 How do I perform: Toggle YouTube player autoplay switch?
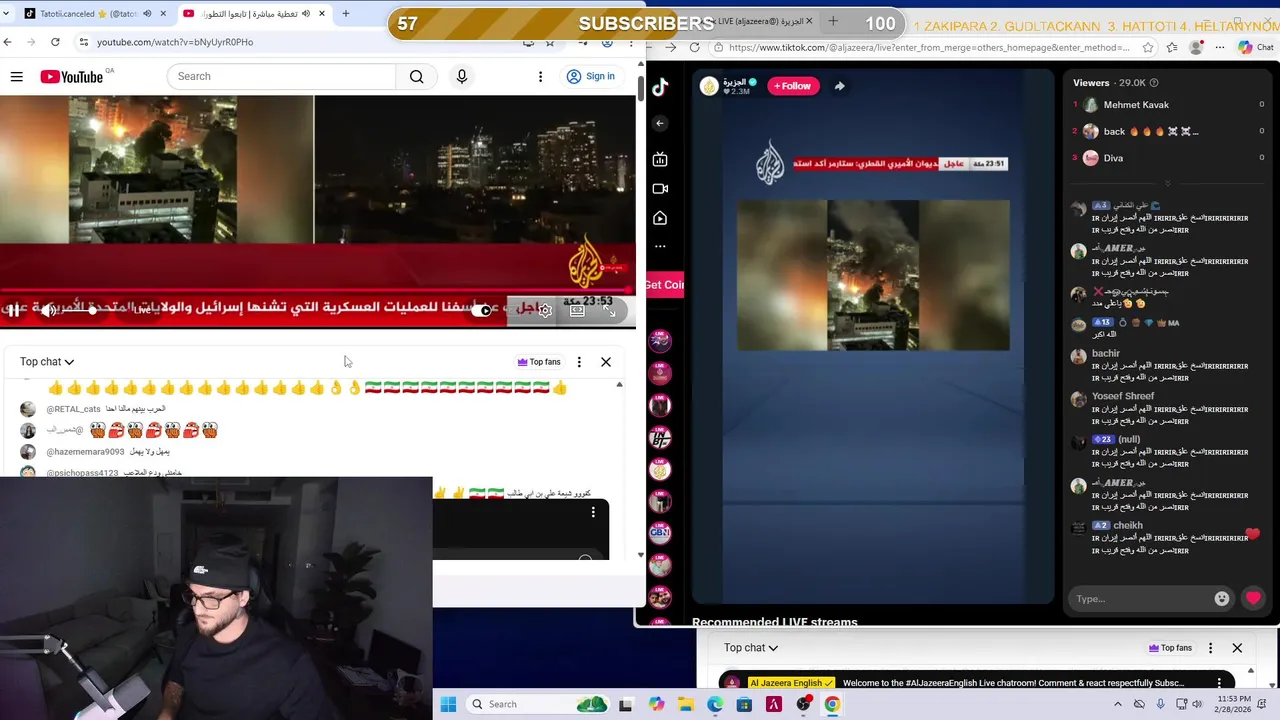482,311
